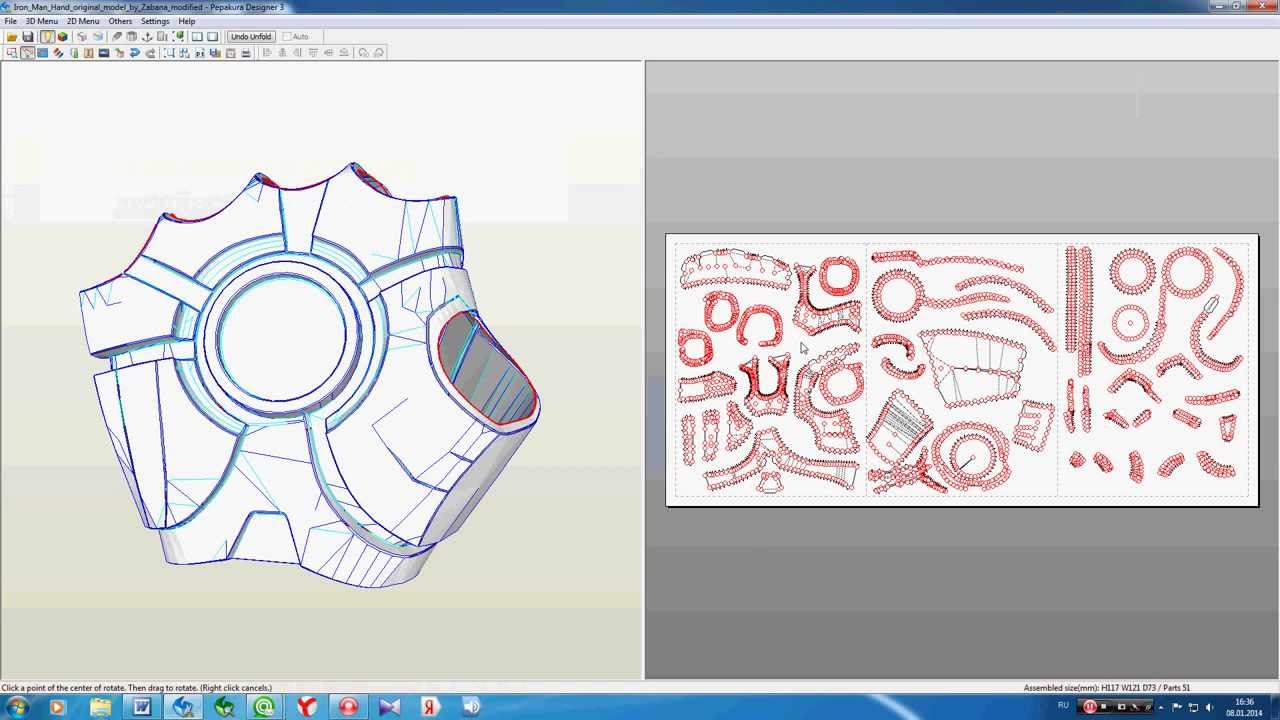Click the first tool icon in the second toolbar row
The image size is (1280, 720).
12,52
